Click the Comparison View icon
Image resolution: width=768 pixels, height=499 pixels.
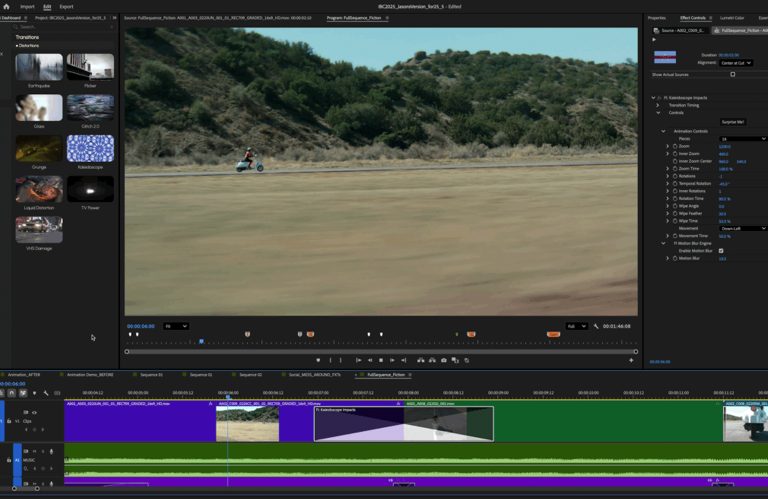455,360
